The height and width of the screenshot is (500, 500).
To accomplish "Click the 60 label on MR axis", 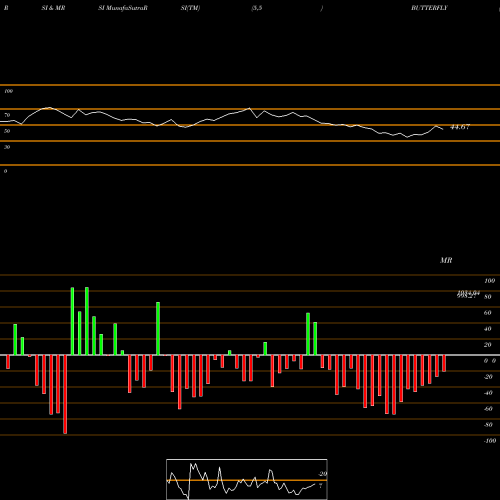I will pos(488,313).
